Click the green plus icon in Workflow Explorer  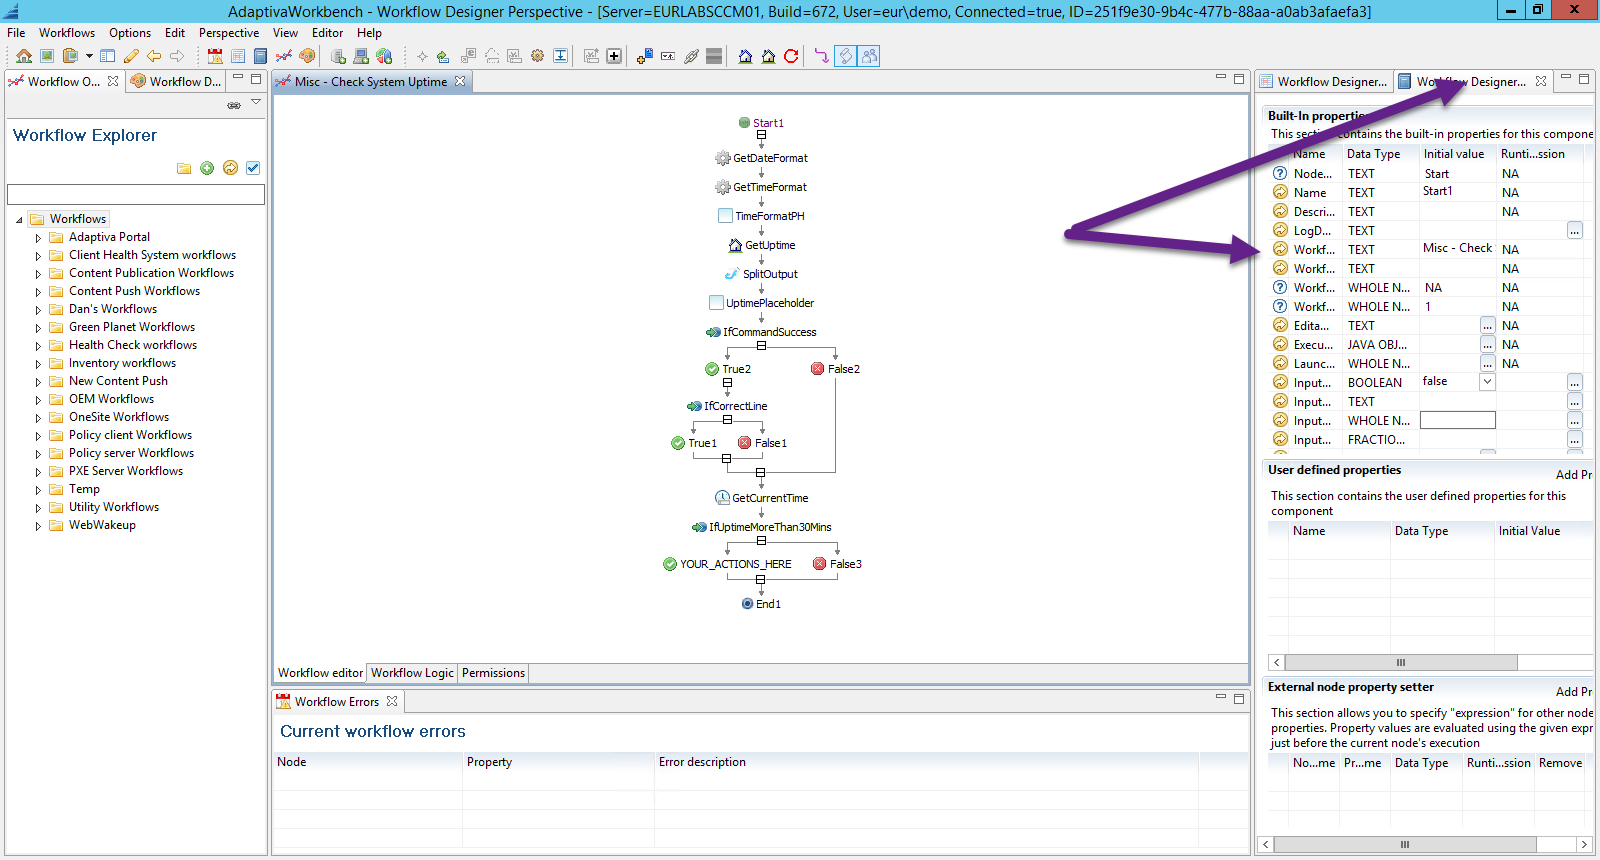point(207,168)
